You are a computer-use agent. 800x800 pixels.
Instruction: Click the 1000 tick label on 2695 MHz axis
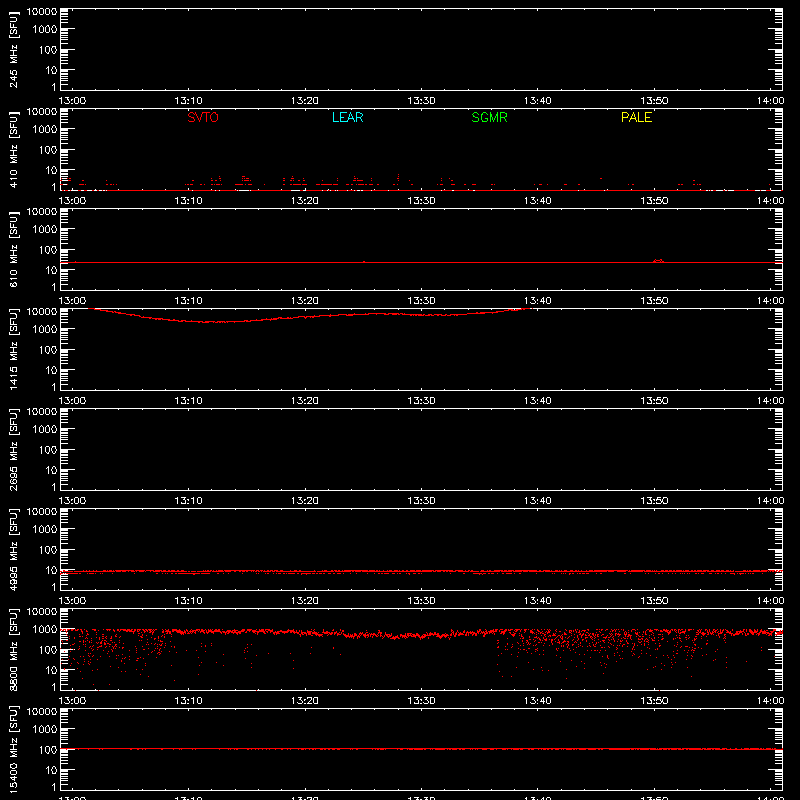[45, 430]
